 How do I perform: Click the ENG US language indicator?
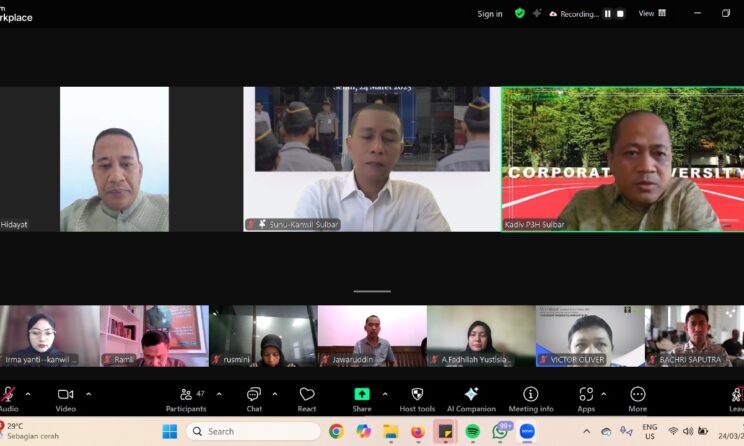click(x=650, y=431)
